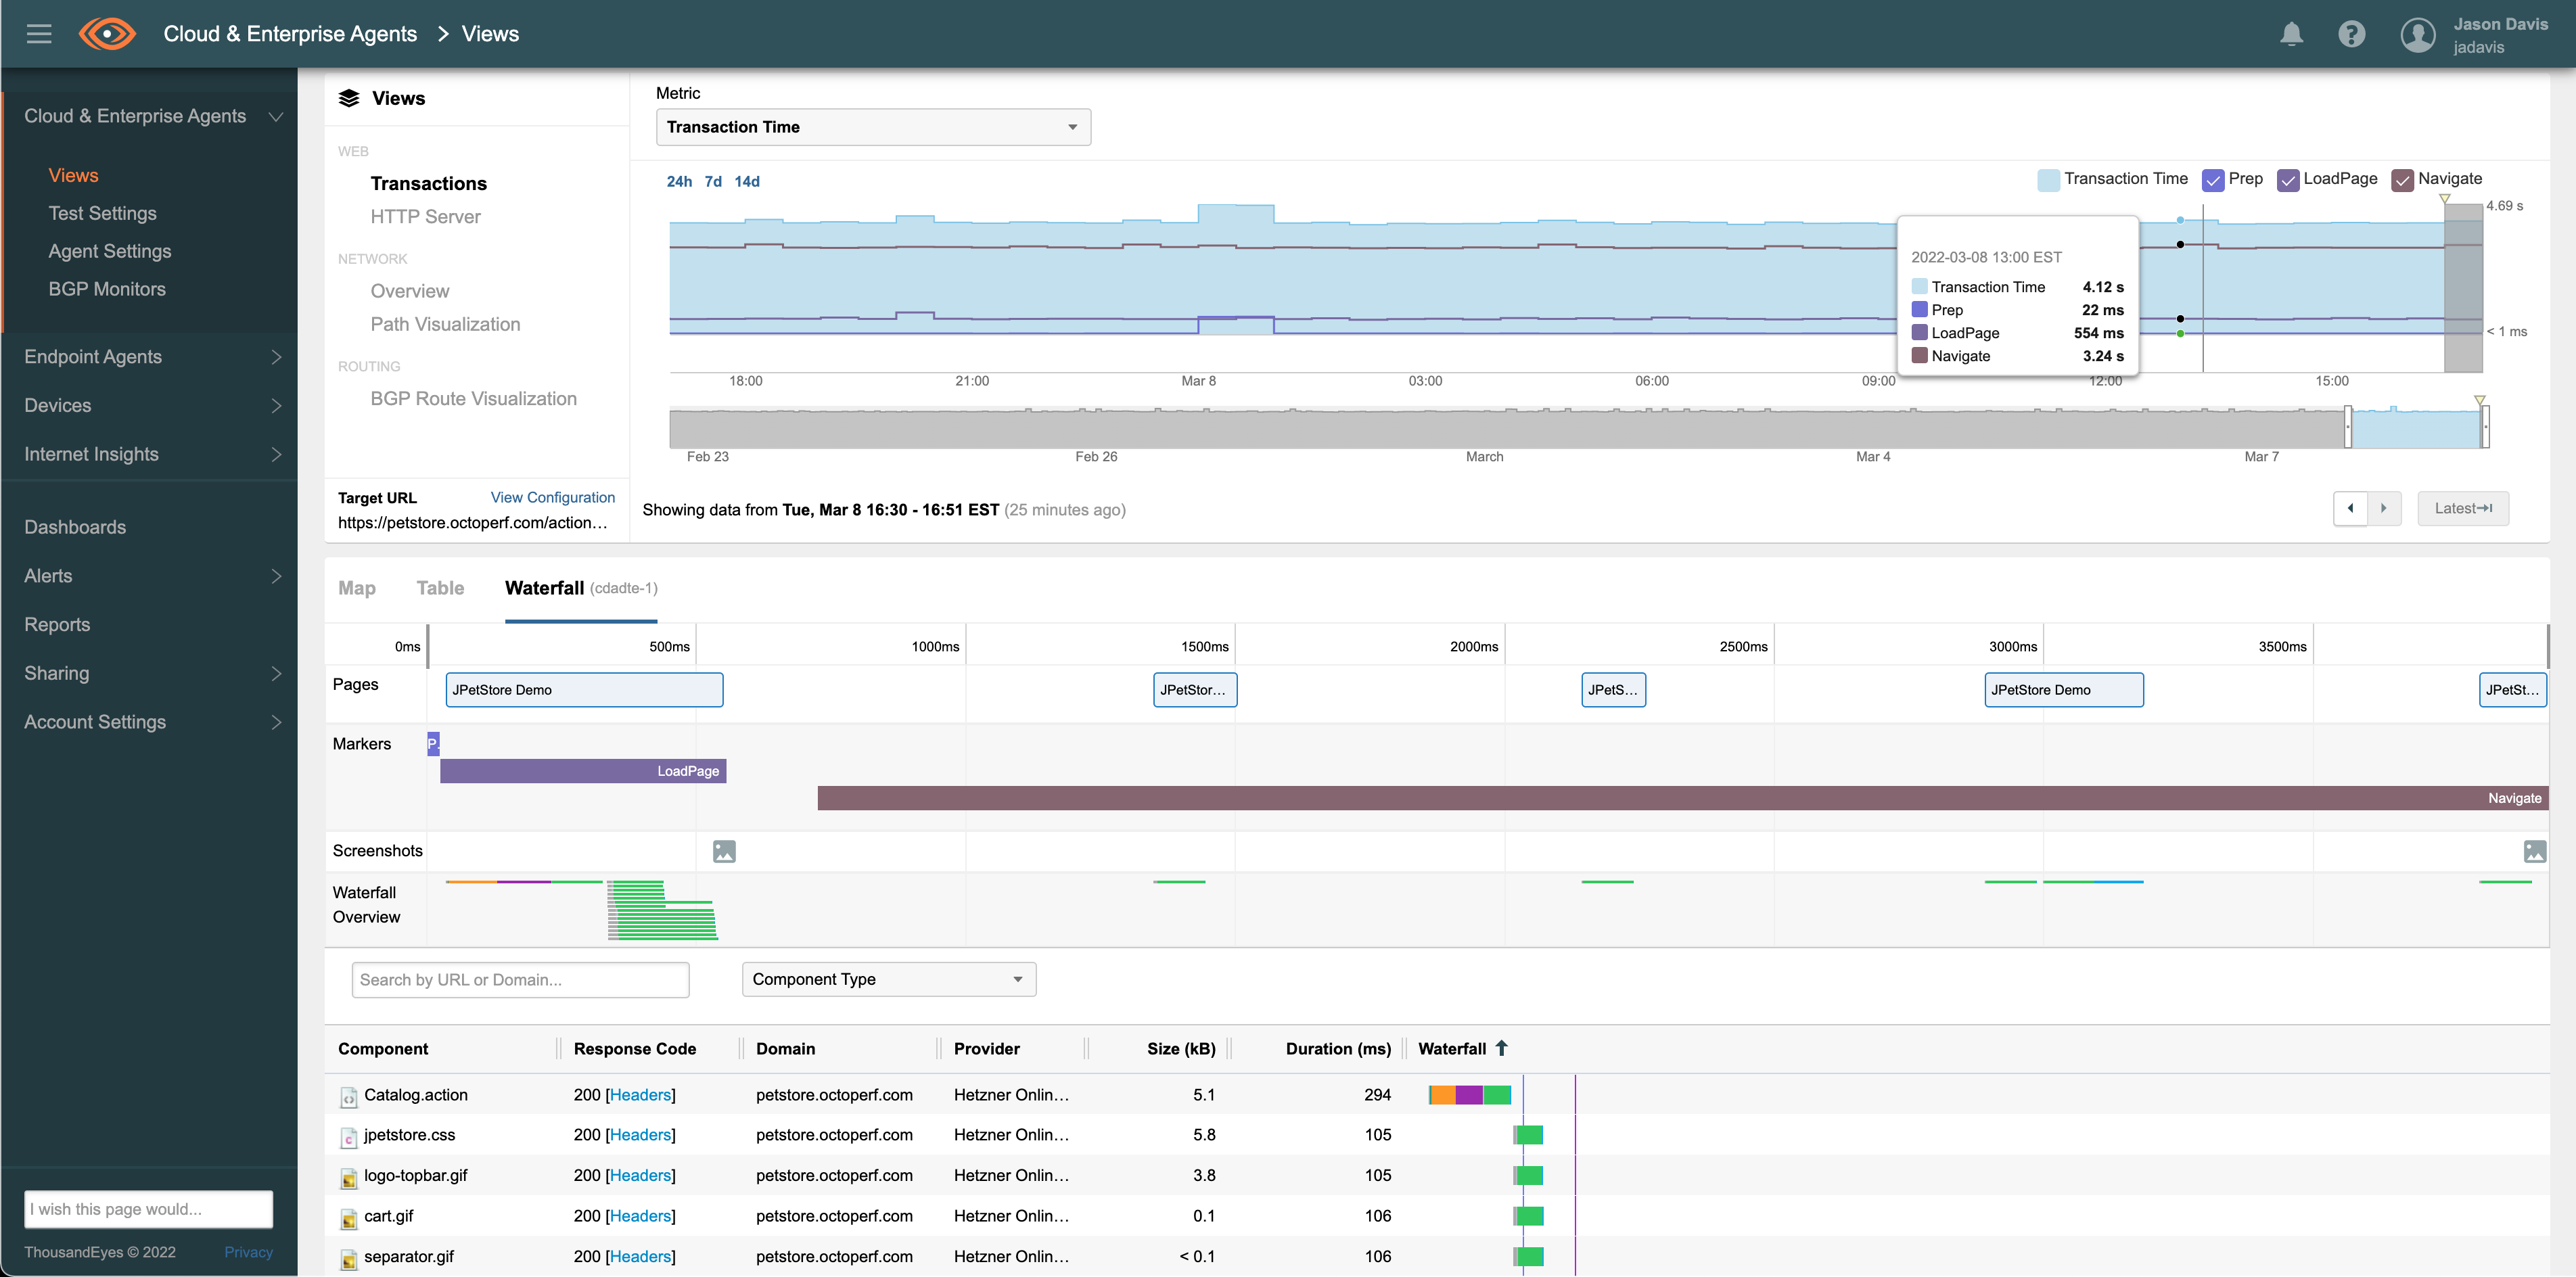Screen dimensions: 2576x1277
Task: Toggle the Prep series checkbox
Action: tap(2212, 180)
